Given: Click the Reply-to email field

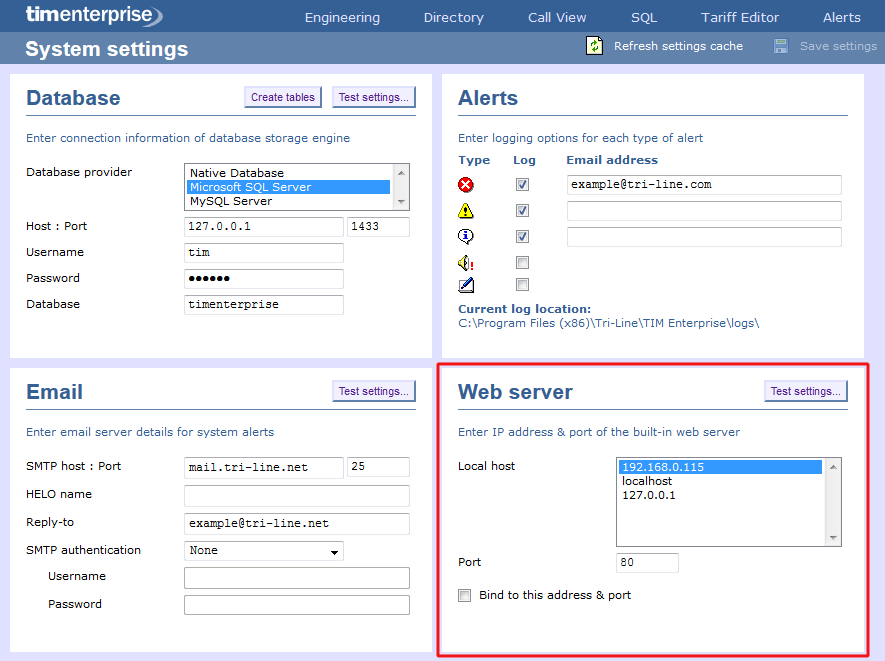Looking at the screenshot, I should pyautogui.click(x=297, y=524).
